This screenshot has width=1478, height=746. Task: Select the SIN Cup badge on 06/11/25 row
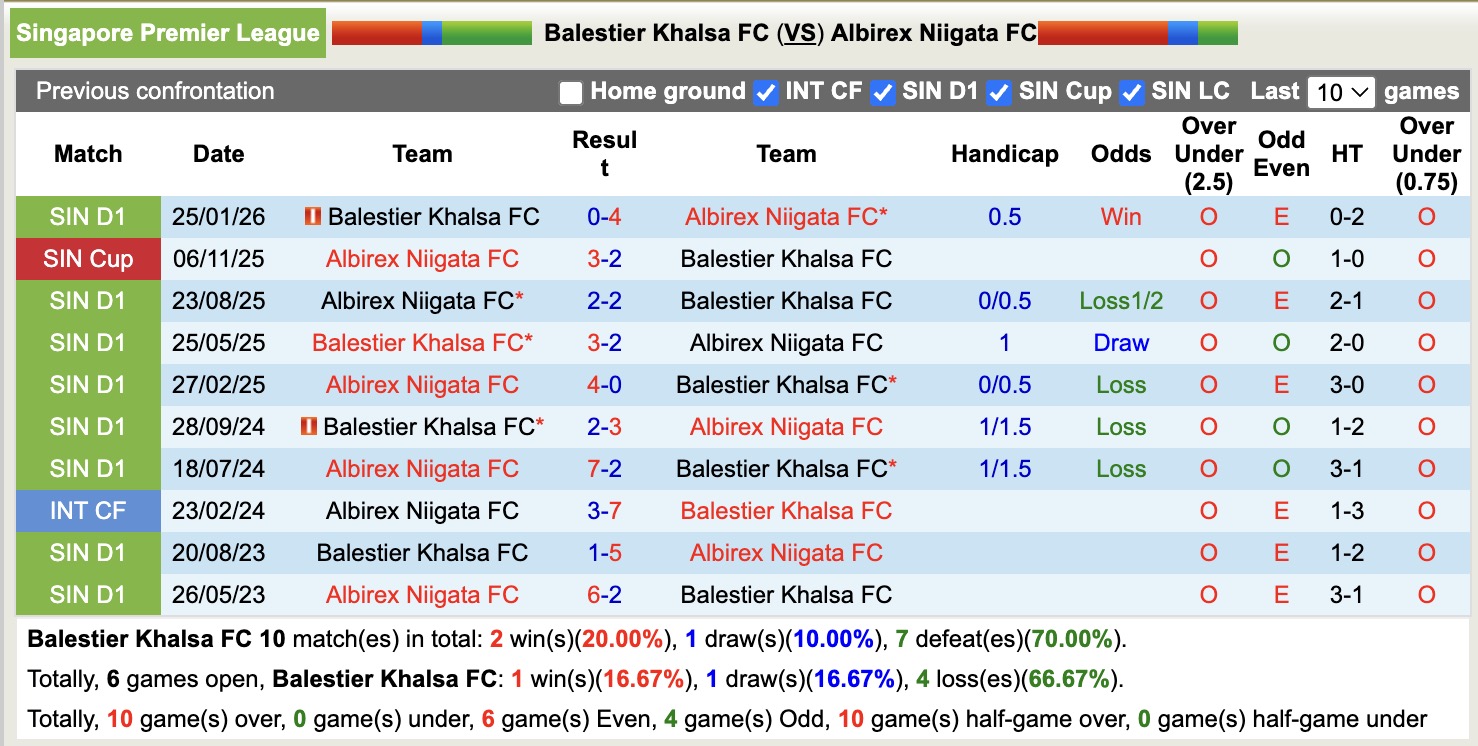pos(88,258)
